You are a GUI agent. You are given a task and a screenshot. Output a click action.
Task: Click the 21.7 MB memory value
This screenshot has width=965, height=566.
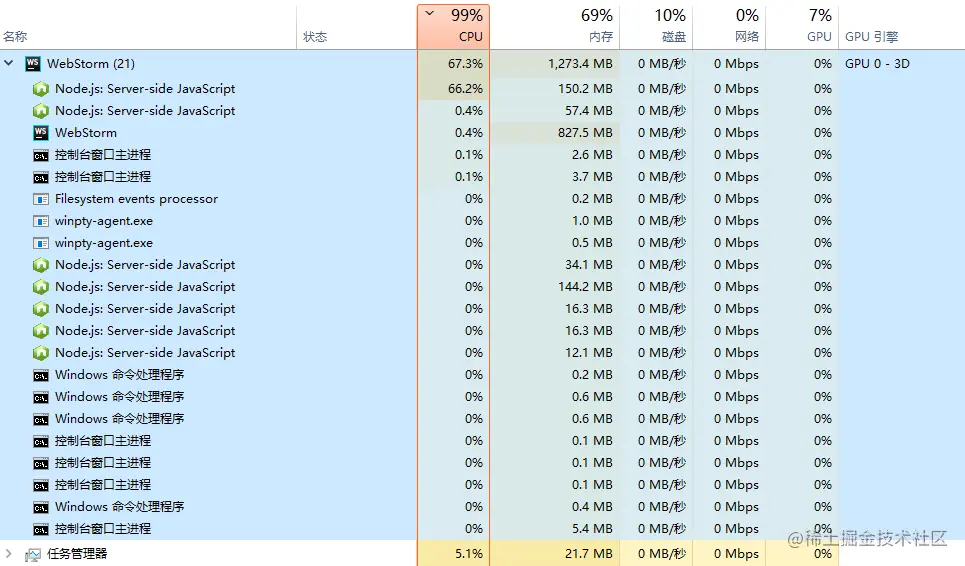(x=589, y=554)
